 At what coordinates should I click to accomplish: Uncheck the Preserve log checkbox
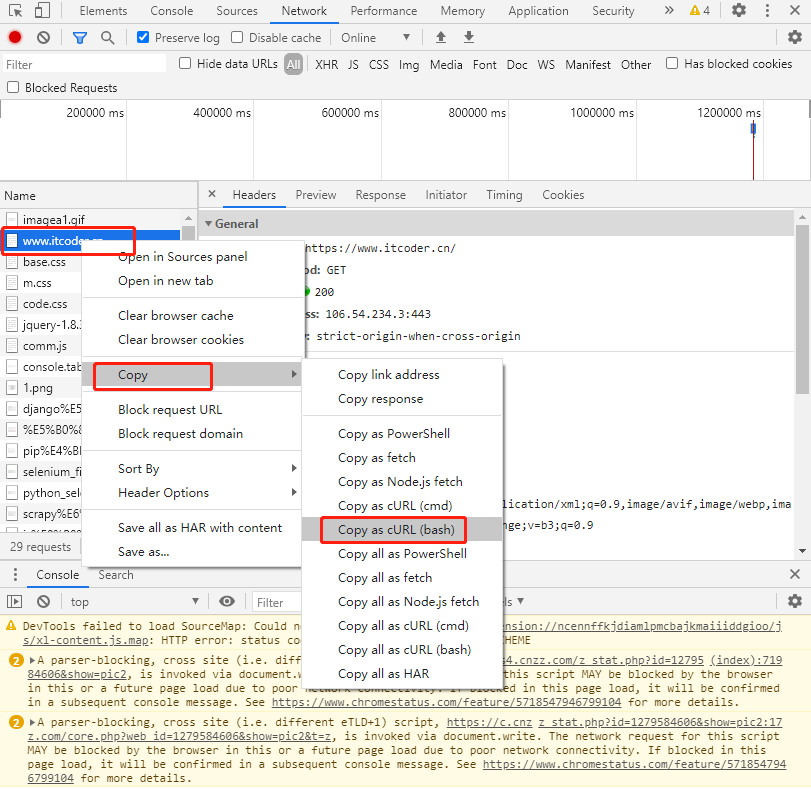click(143, 38)
